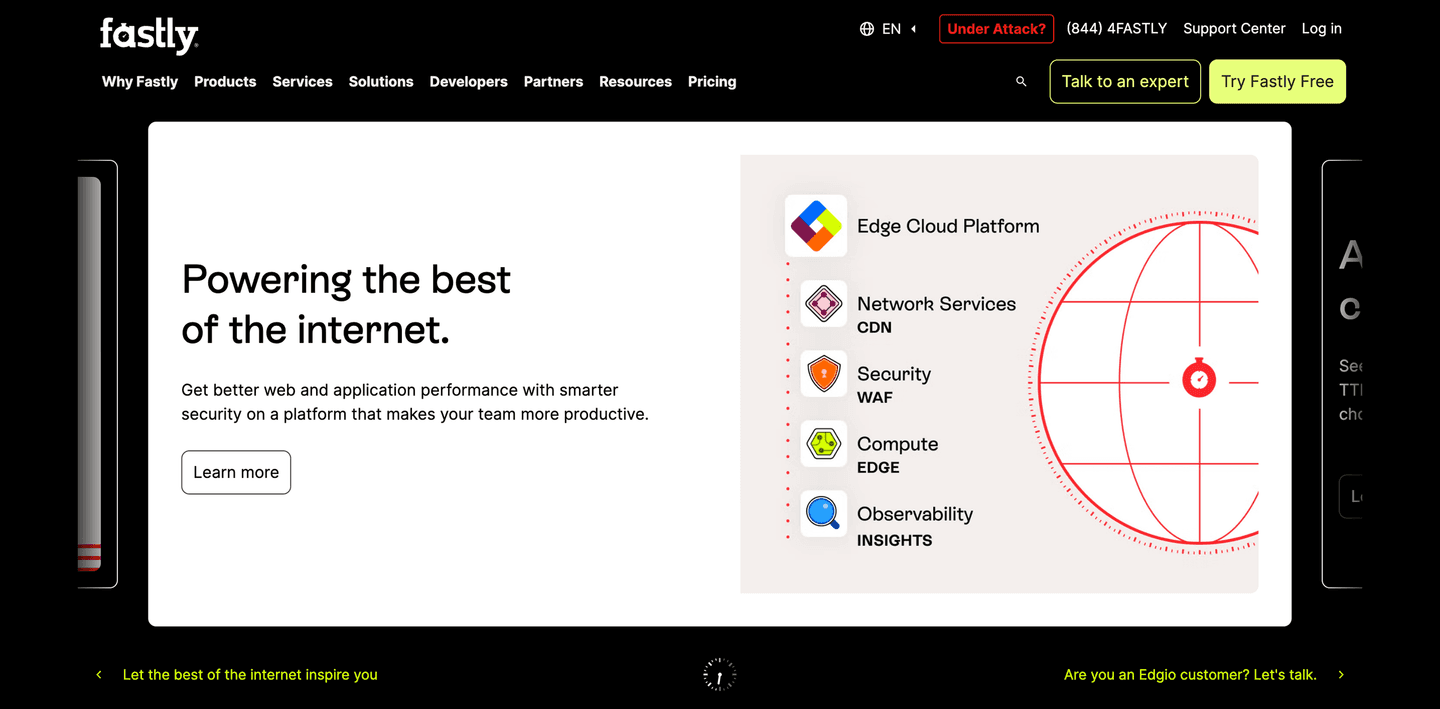Click the Network Services CDN icon
The width and height of the screenshot is (1440, 709).
pyautogui.click(x=824, y=304)
